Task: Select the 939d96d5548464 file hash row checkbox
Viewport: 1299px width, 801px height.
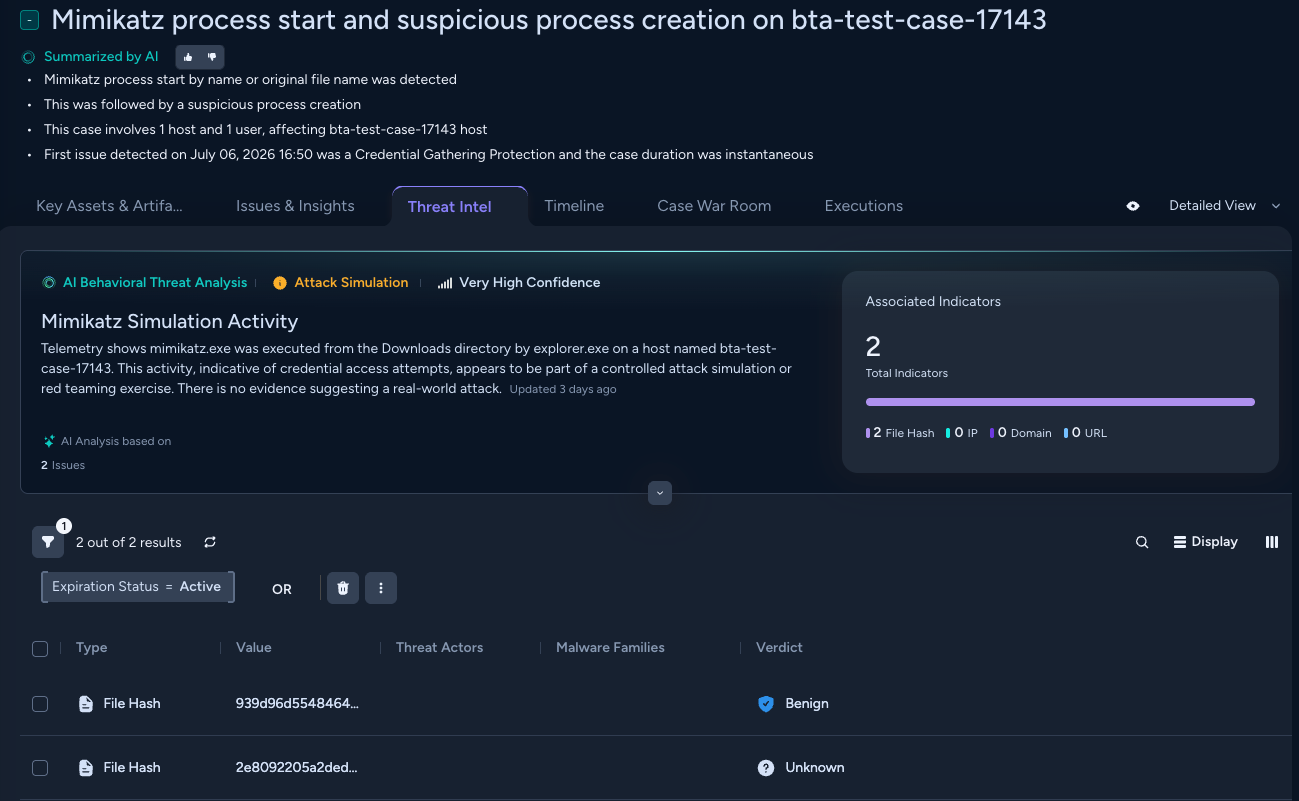Action: tap(40, 704)
